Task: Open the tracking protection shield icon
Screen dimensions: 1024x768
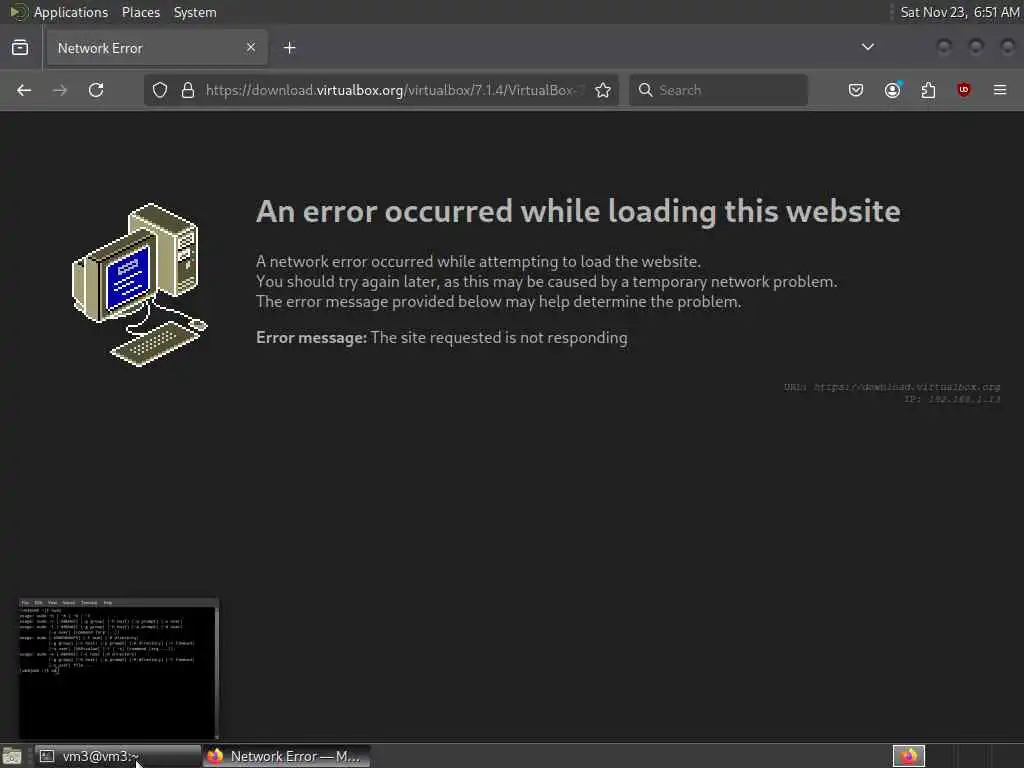Action: point(160,90)
